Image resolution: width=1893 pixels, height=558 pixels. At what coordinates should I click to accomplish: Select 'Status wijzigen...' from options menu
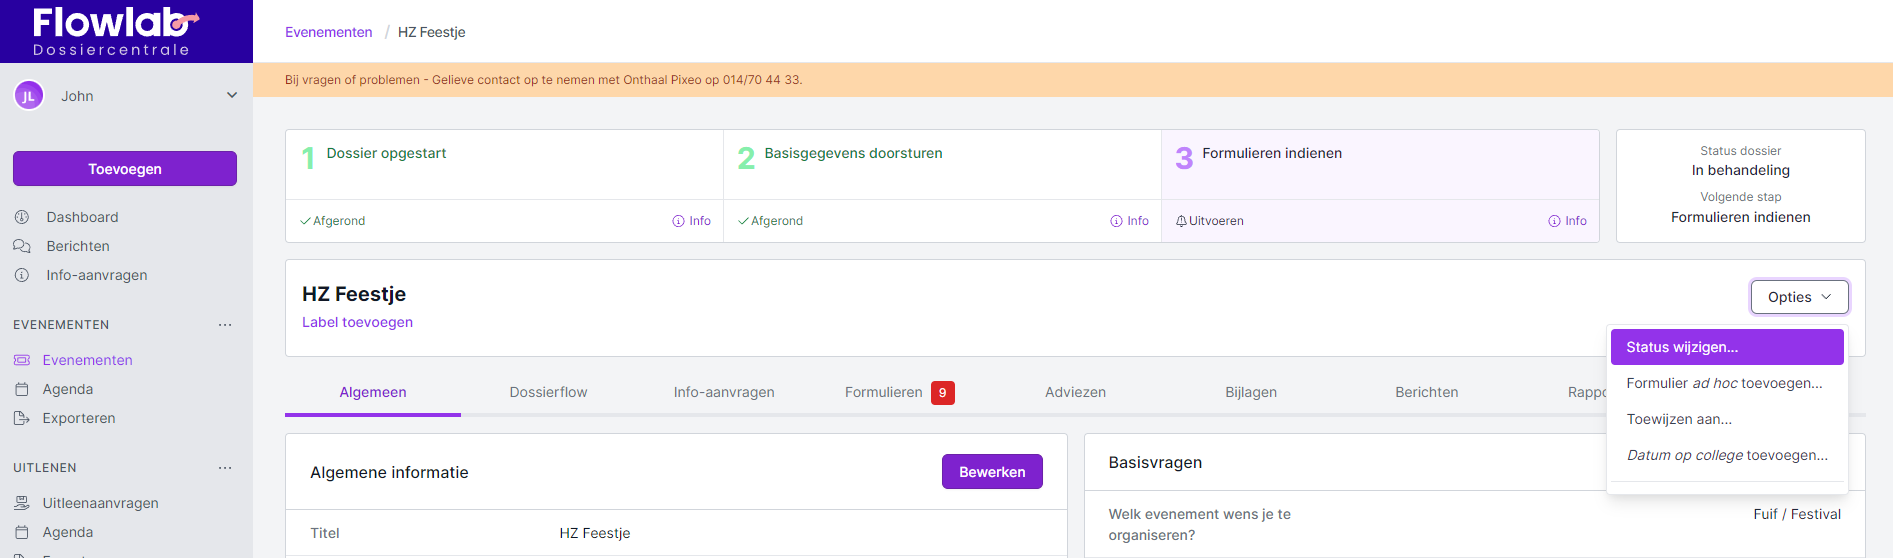[1726, 347]
